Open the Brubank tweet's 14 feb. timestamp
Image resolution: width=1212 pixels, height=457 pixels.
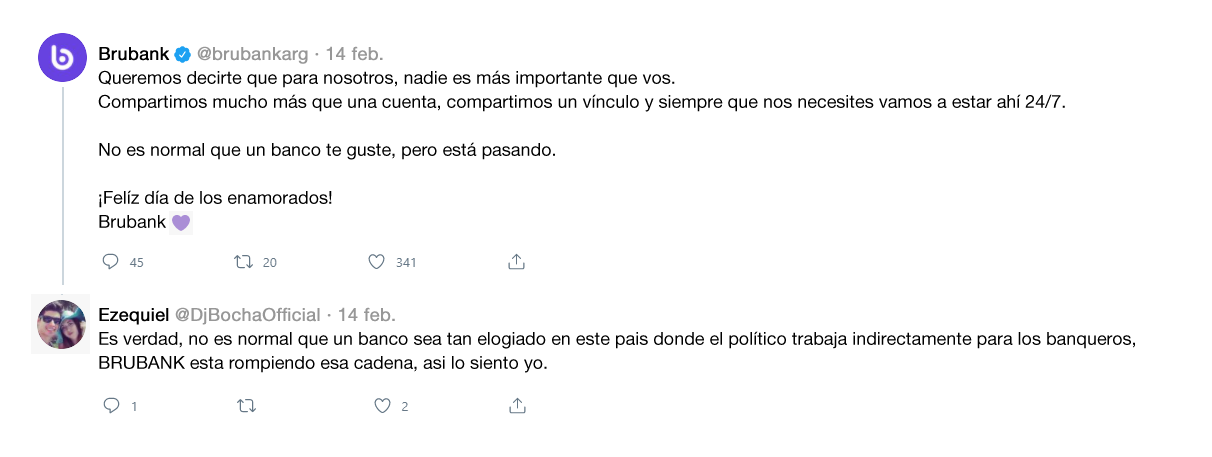point(355,54)
